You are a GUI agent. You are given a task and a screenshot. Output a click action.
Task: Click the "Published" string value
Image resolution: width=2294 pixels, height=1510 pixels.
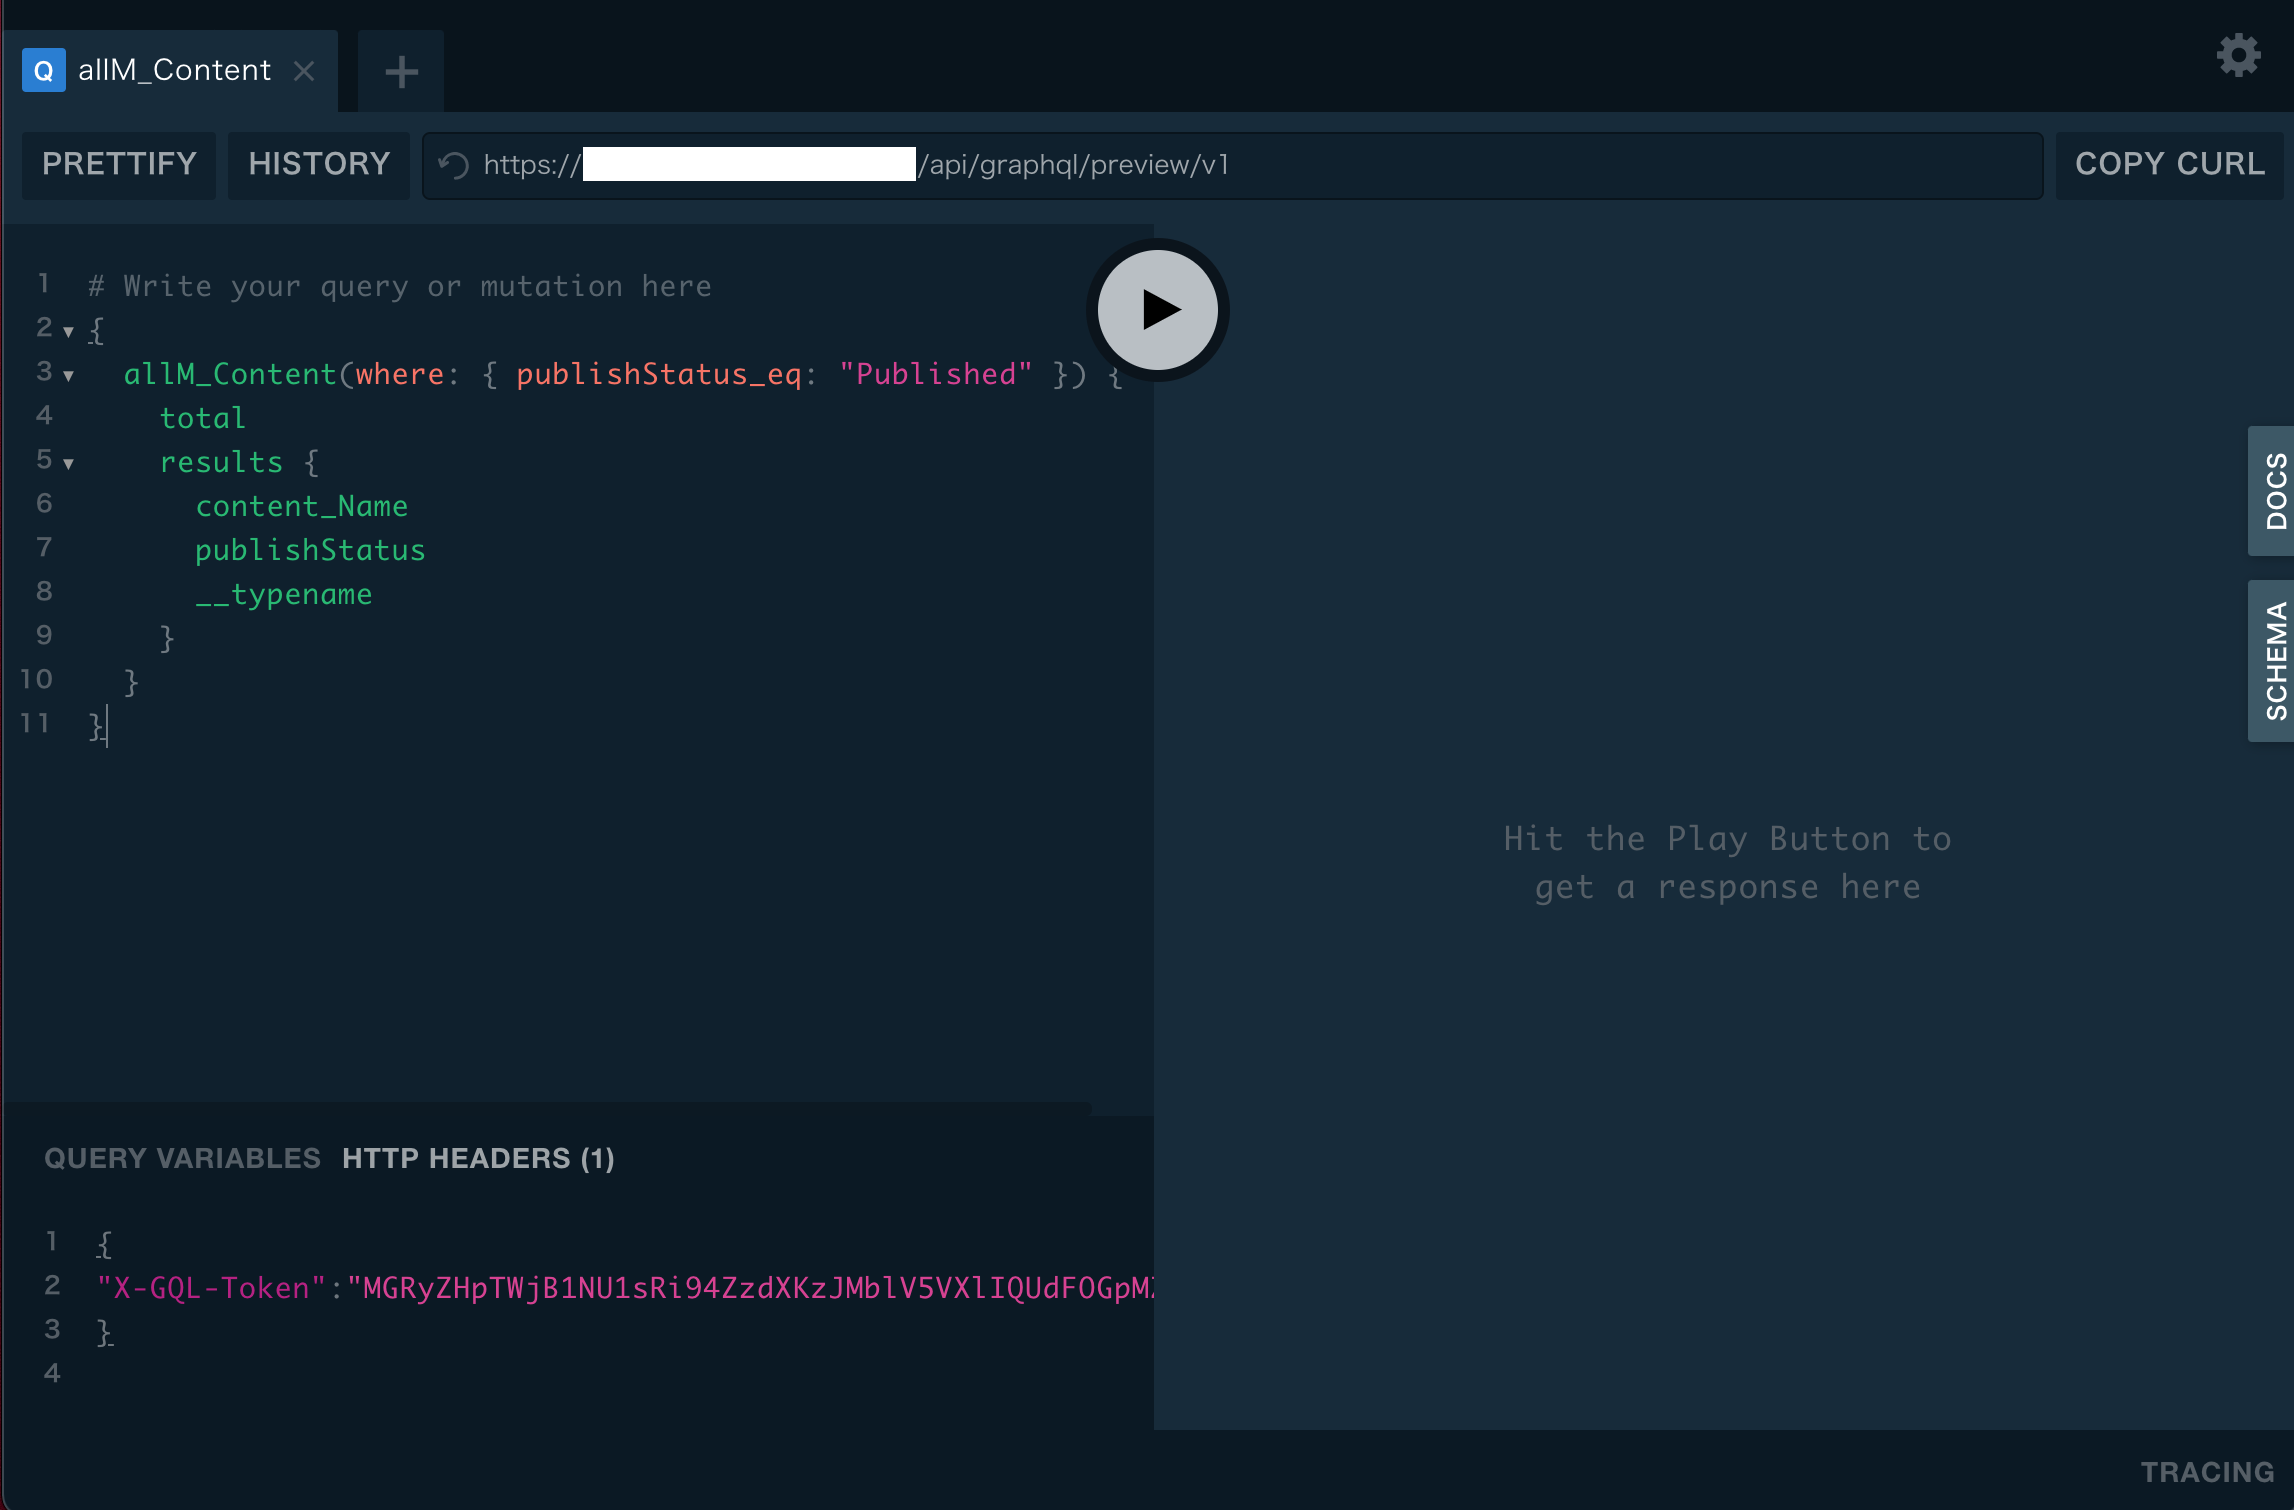pos(936,374)
